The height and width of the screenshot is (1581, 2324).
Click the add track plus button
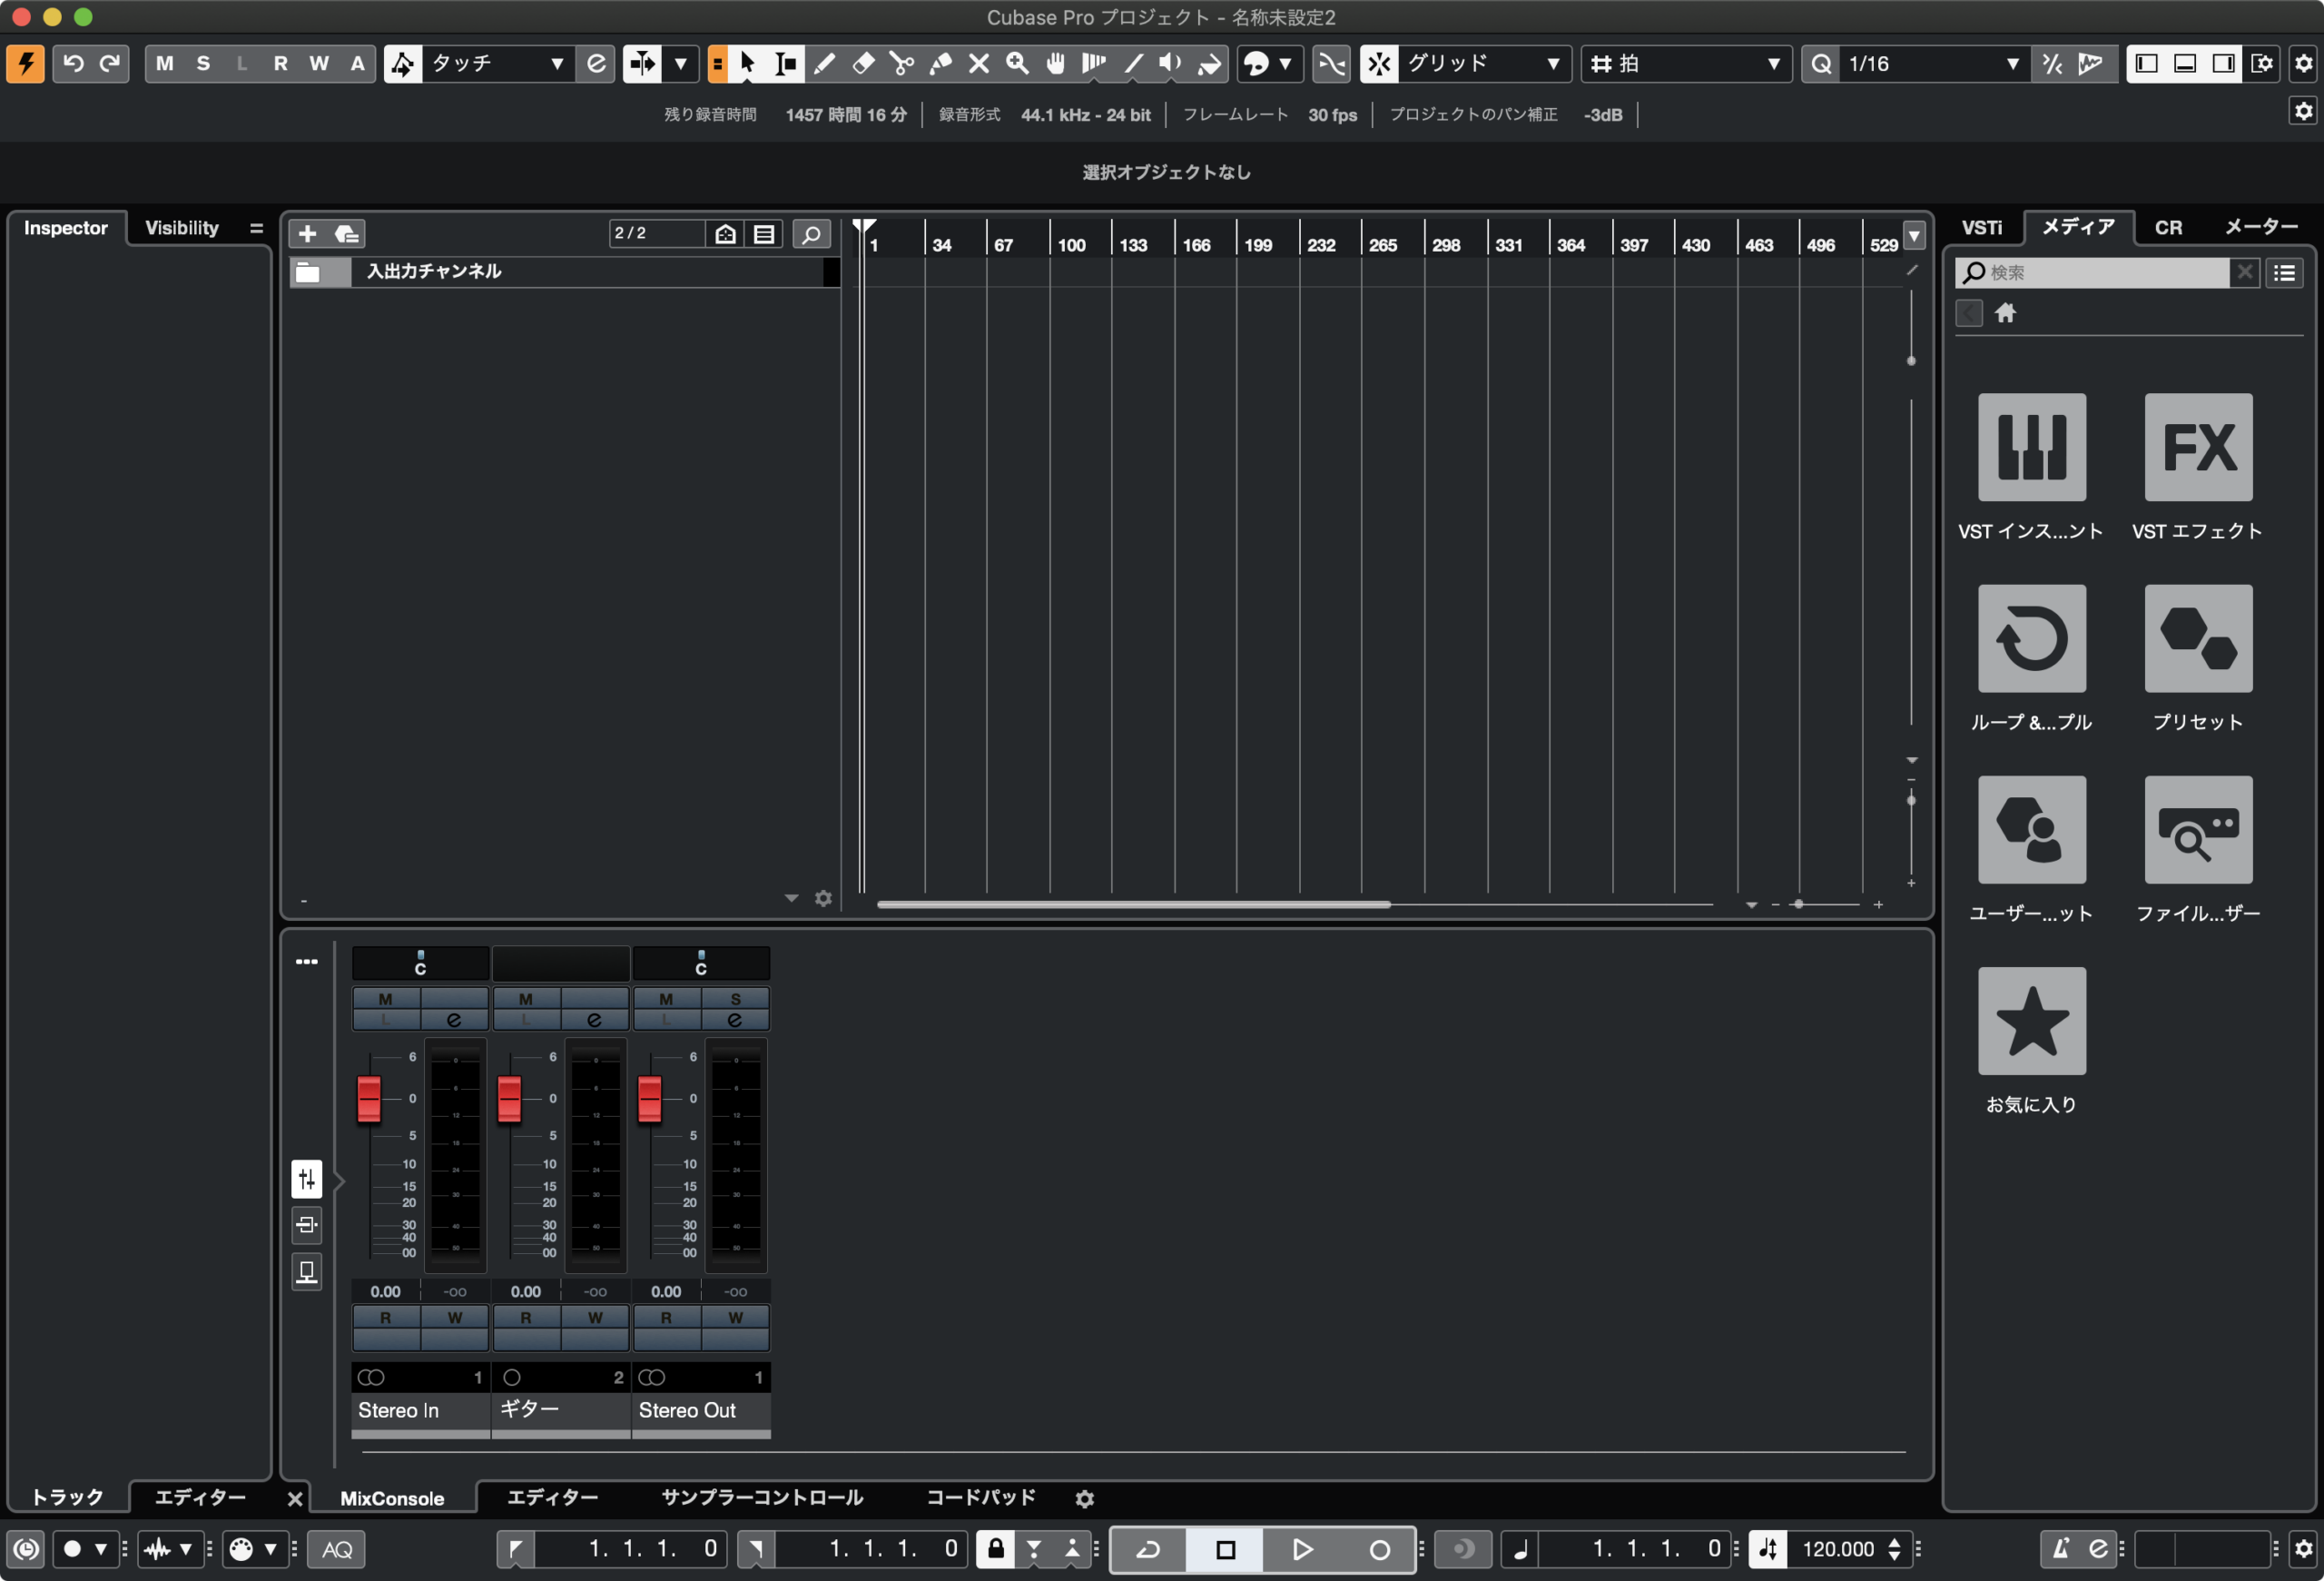pyautogui.click(x=307, y=234)
